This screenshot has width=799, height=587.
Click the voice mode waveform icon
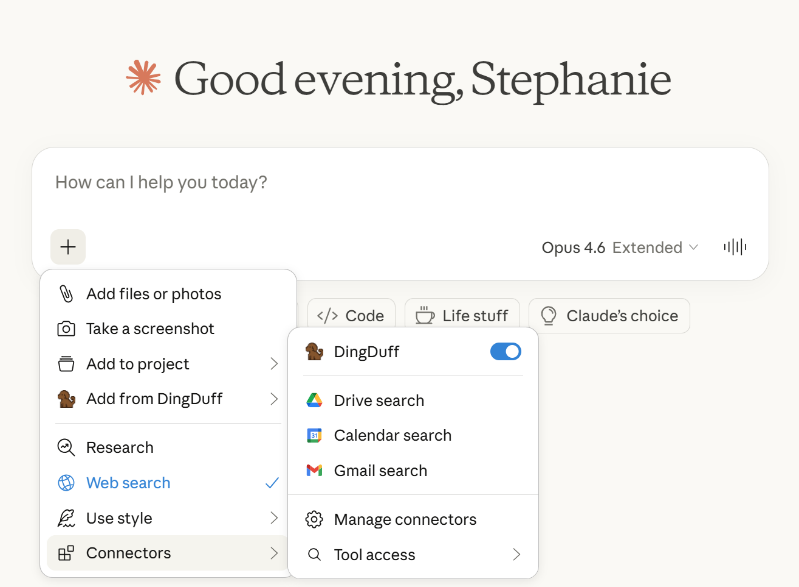[735, 247]
